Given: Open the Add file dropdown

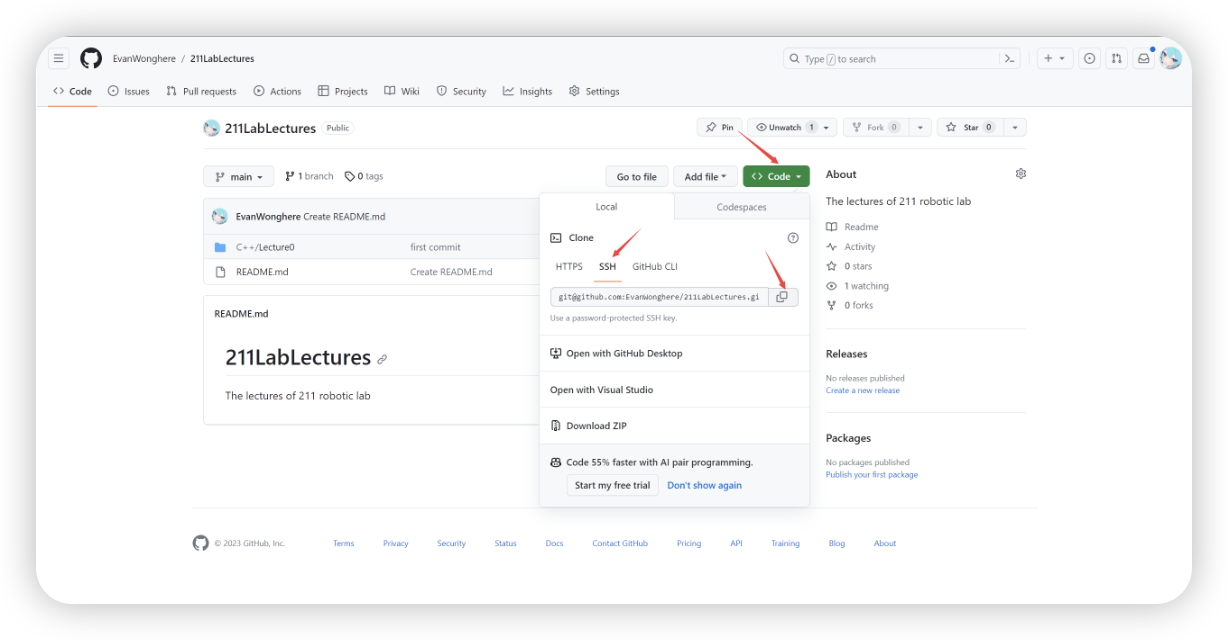Looking at the screenshot, I should (706, 177).
